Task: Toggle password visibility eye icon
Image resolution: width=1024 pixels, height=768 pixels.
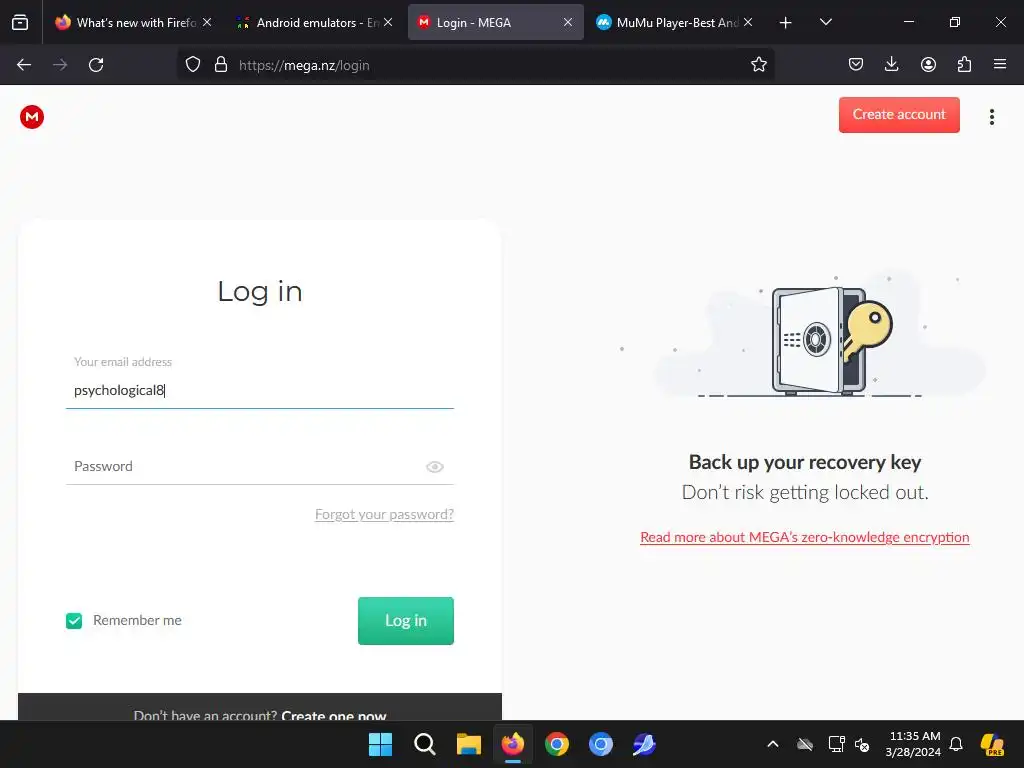Action: (435, 466)
